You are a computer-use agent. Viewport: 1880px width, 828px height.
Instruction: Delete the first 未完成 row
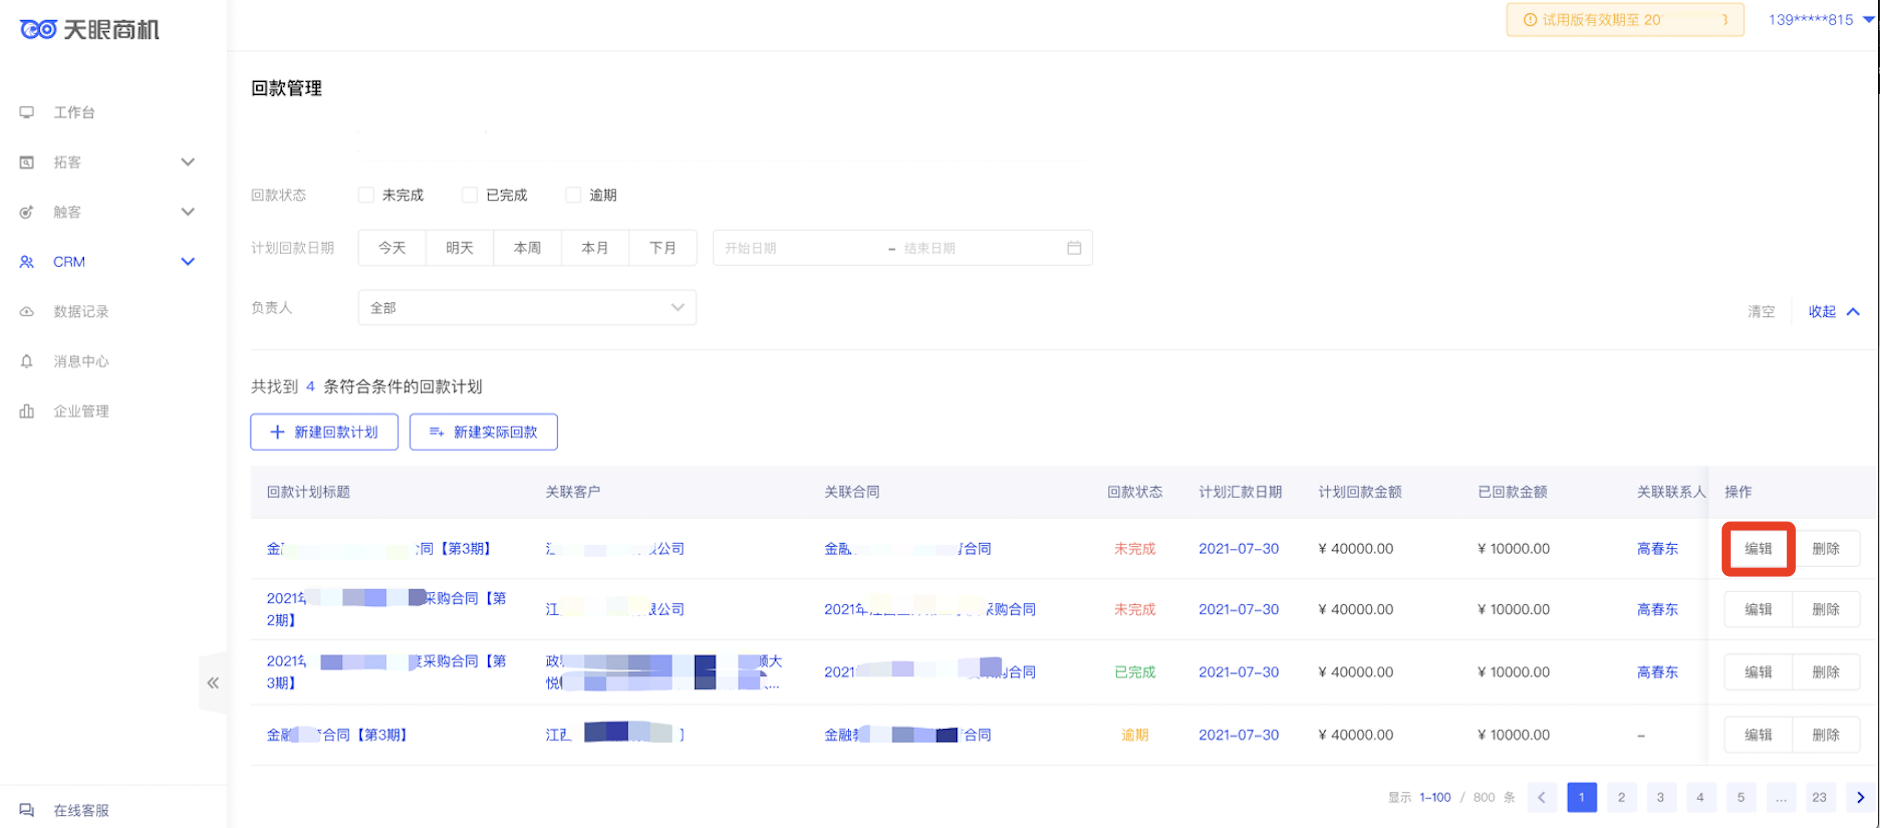1826,549
